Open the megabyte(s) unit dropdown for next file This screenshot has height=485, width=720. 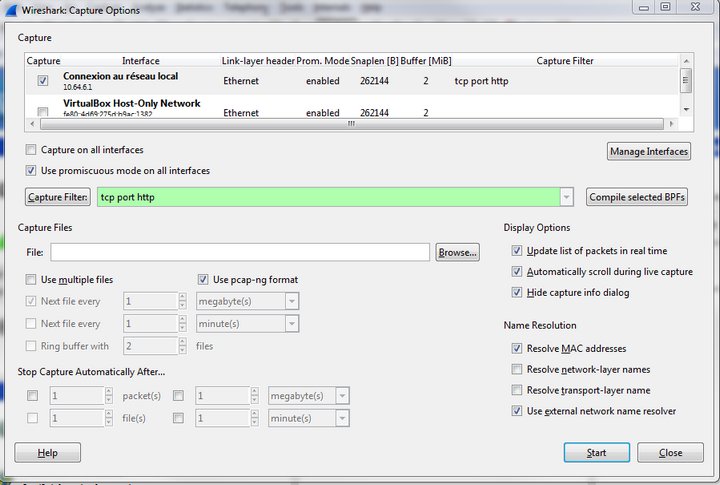[291, 301]
